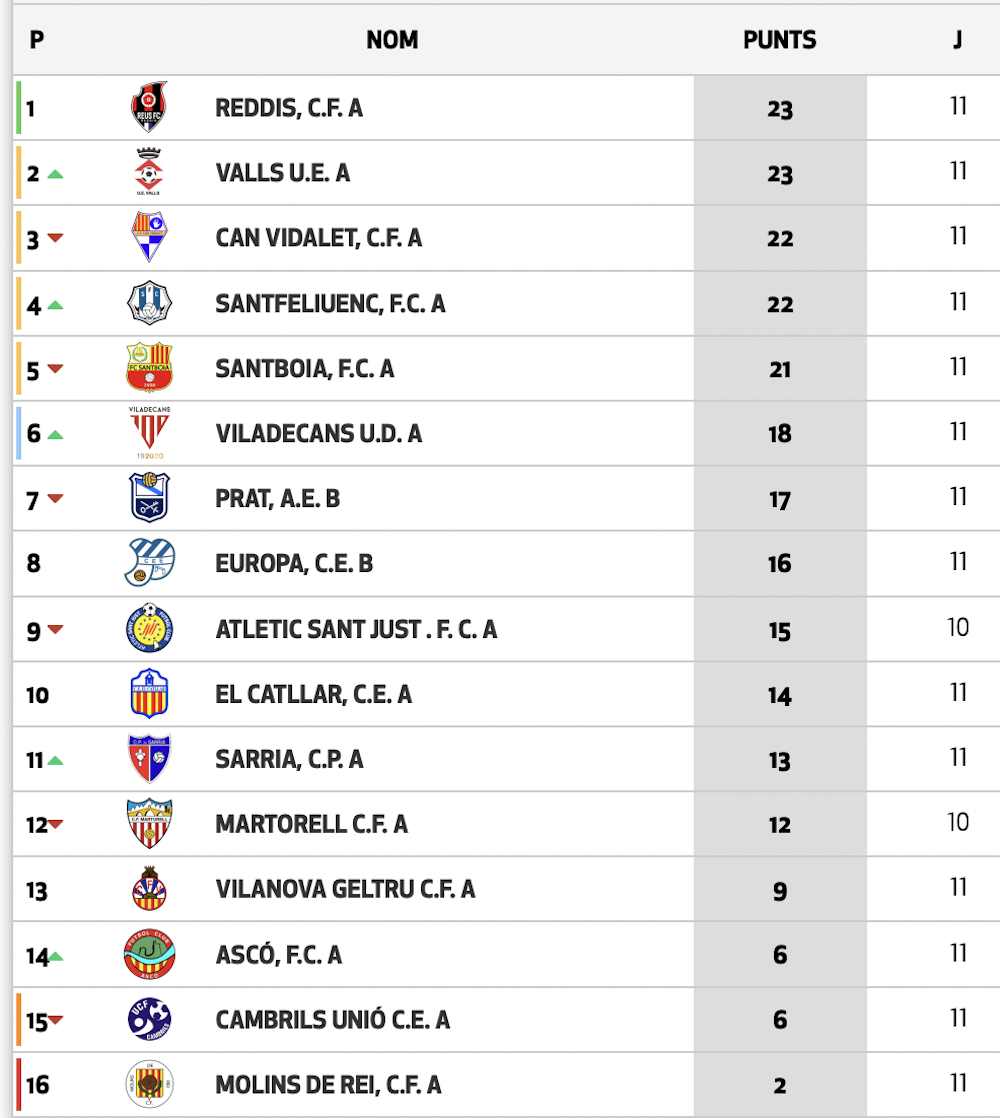
Task: Select the Can Vidalet crest logo
Action: click(149, 237)
